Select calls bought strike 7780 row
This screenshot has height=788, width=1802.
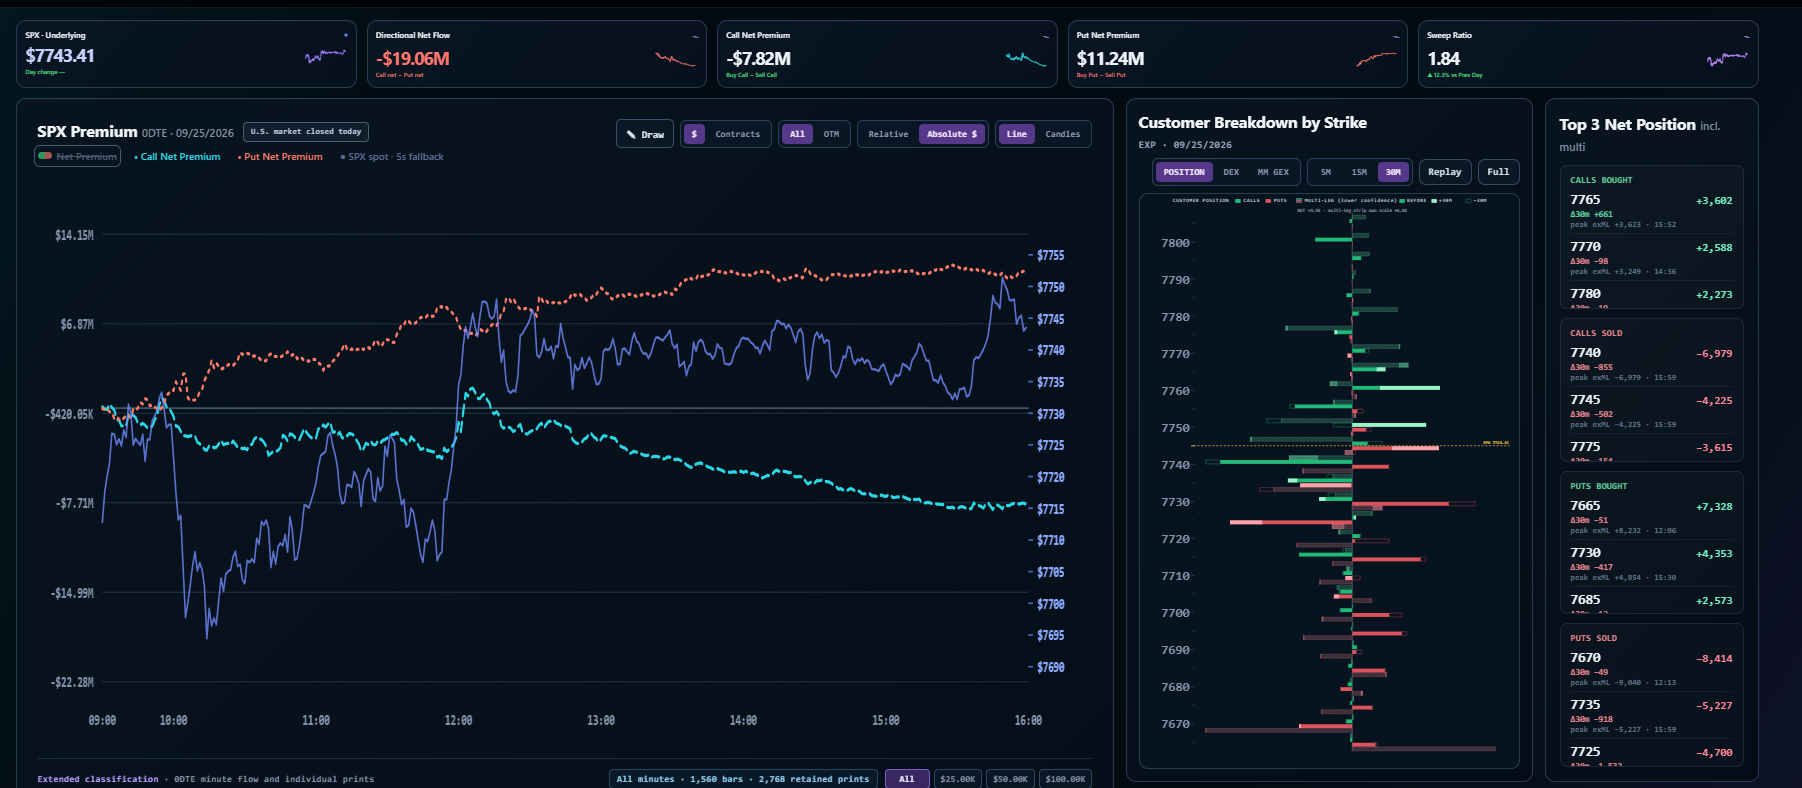(1651, 296)
